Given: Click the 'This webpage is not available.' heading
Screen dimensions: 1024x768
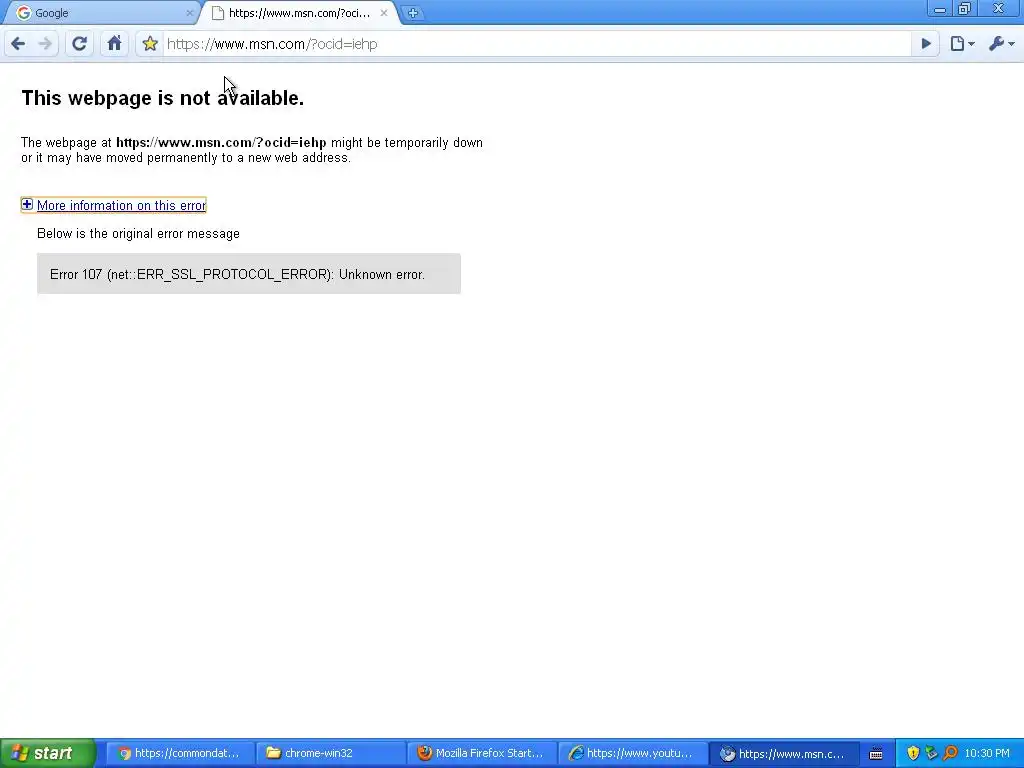Looking at the screenshot, I should click(163, 98).
